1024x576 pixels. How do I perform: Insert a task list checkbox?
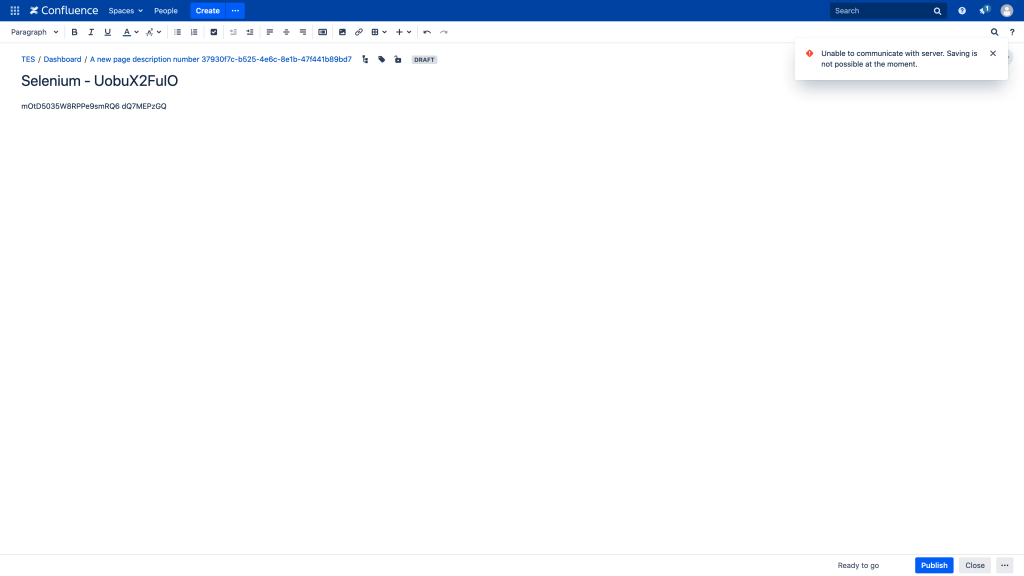(214, 32)
